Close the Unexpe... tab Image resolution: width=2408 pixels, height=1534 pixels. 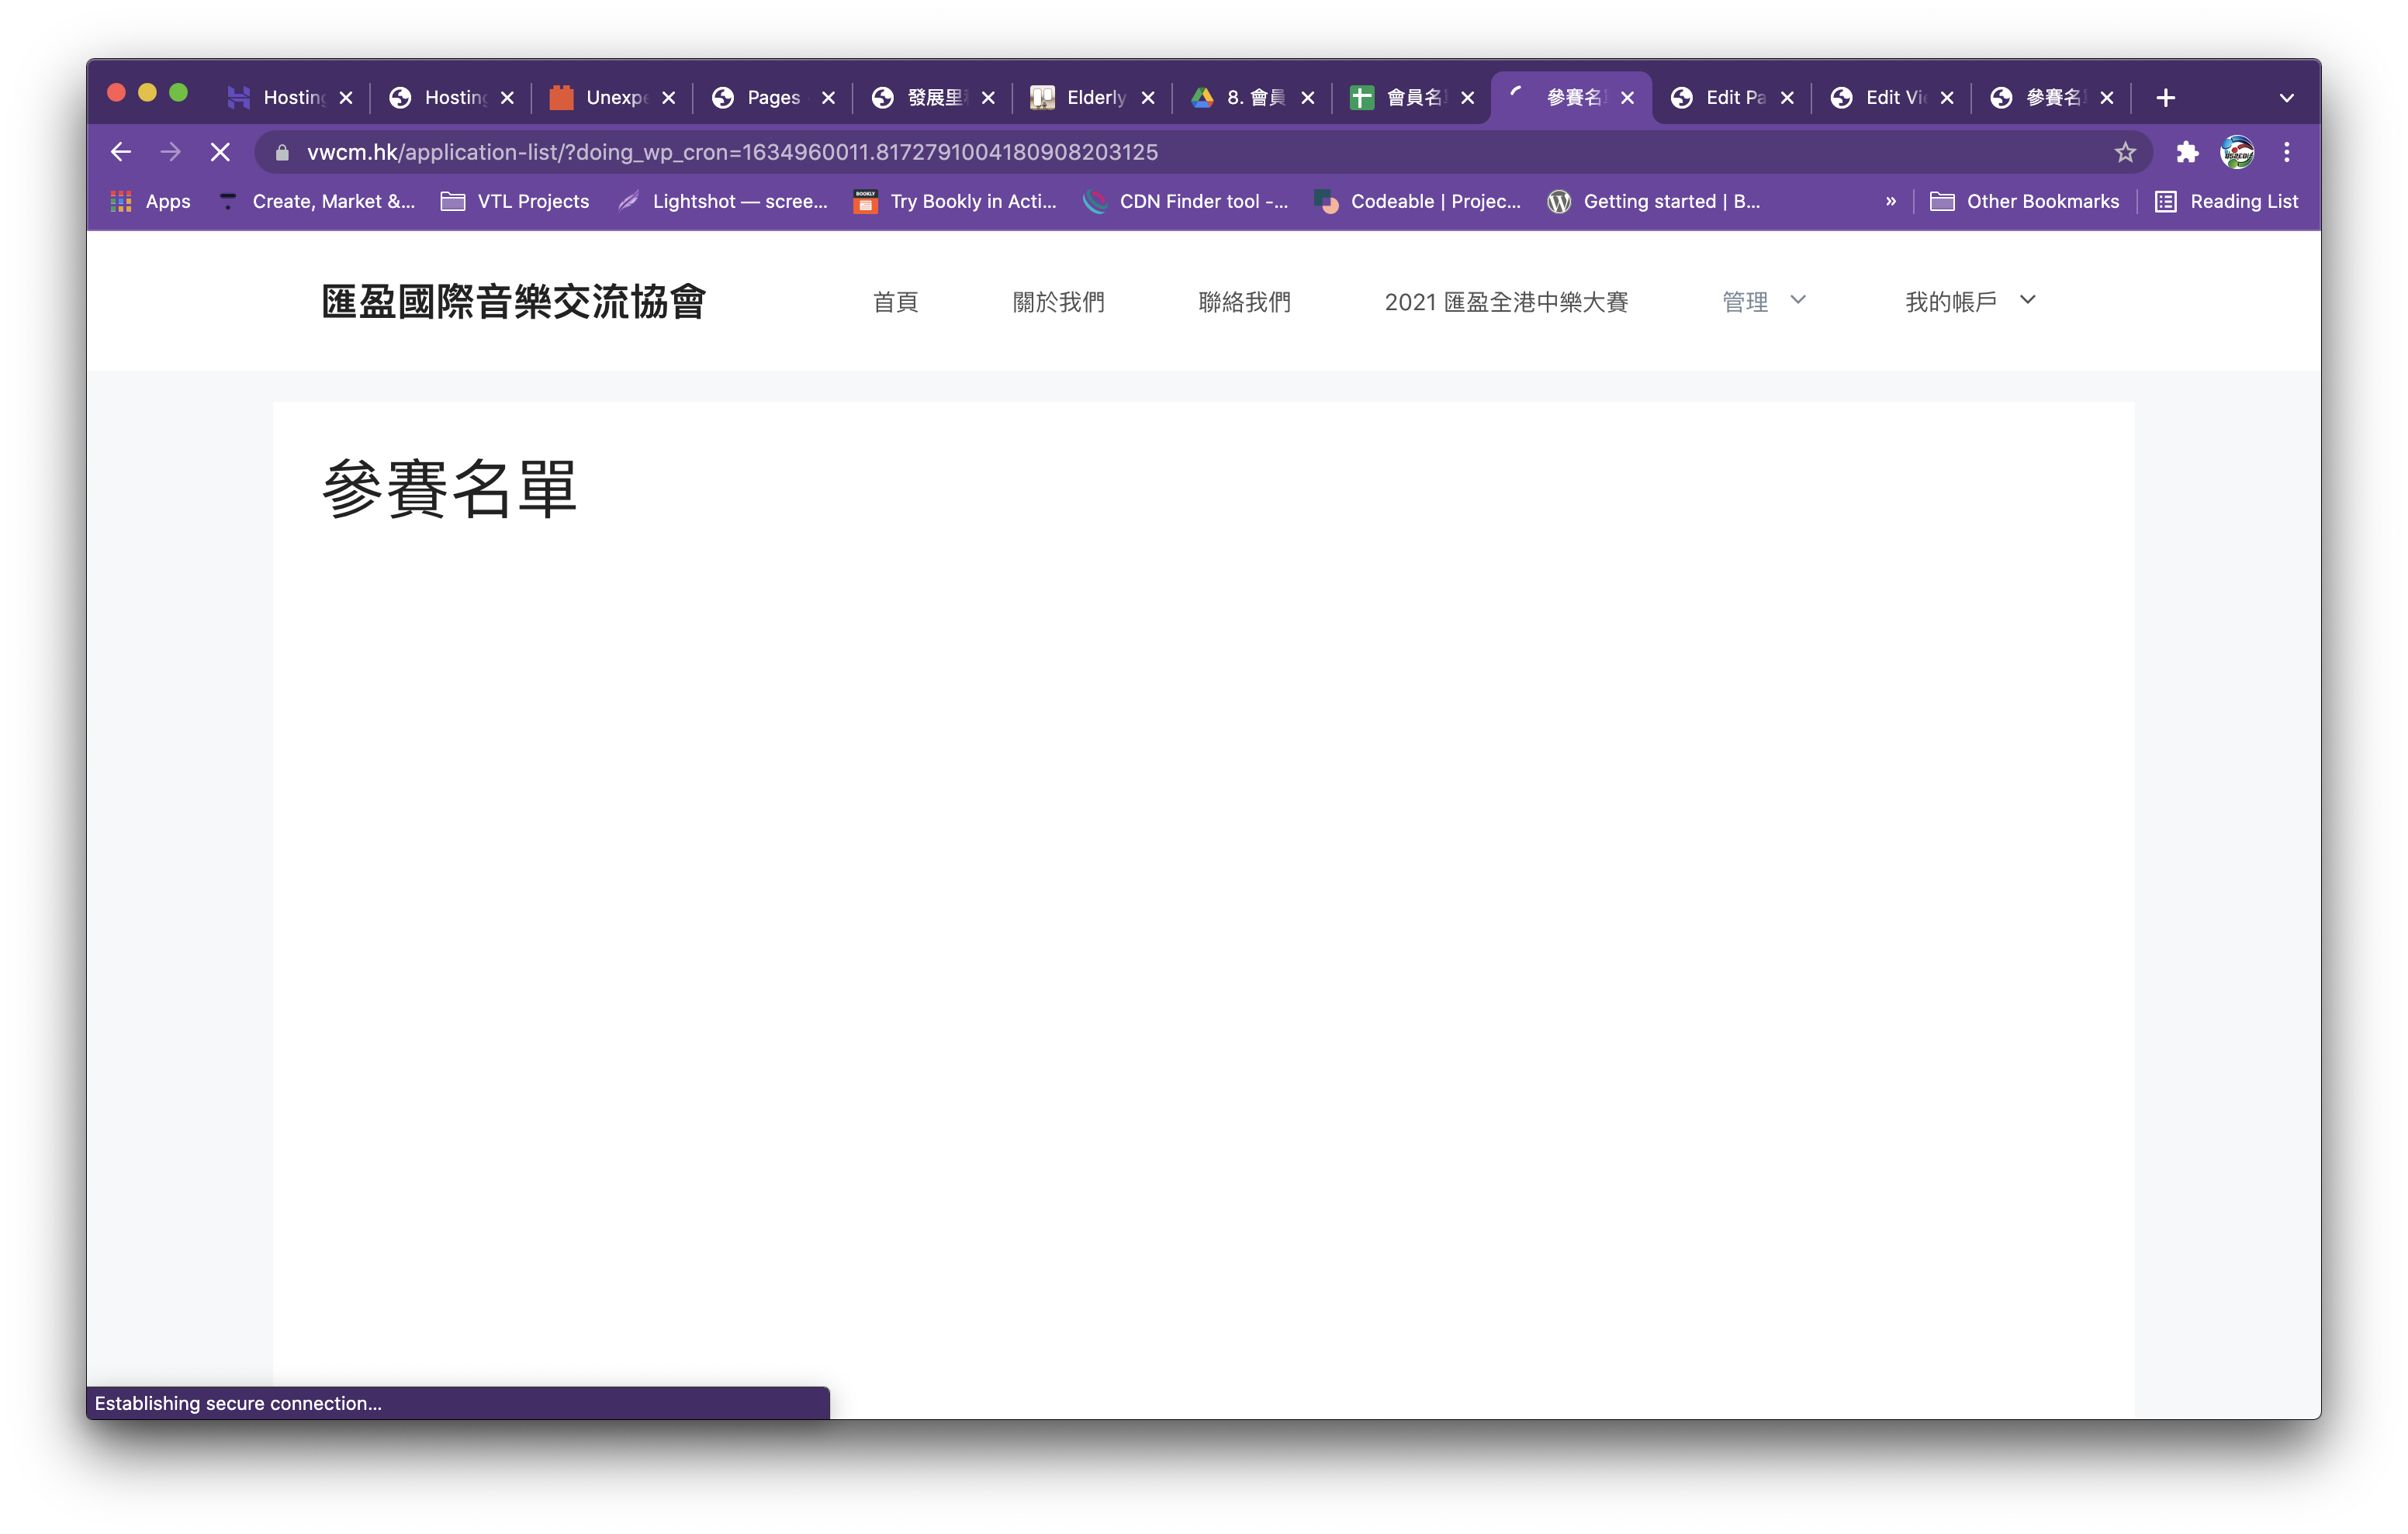click(x=669, y=97)
